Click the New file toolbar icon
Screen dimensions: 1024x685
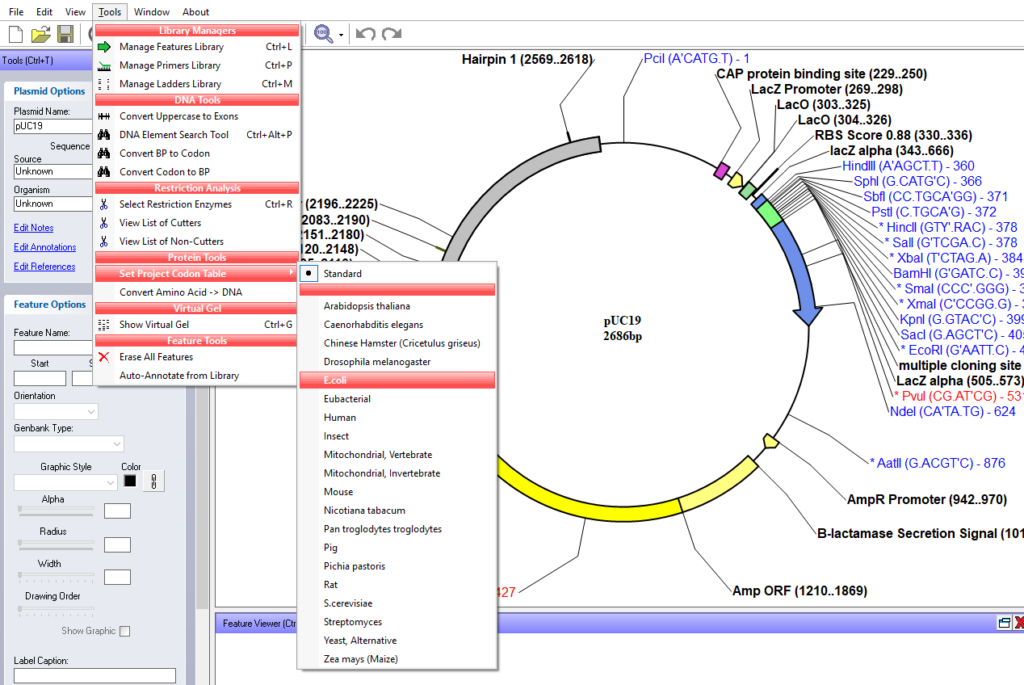click(x=15, y=35)
